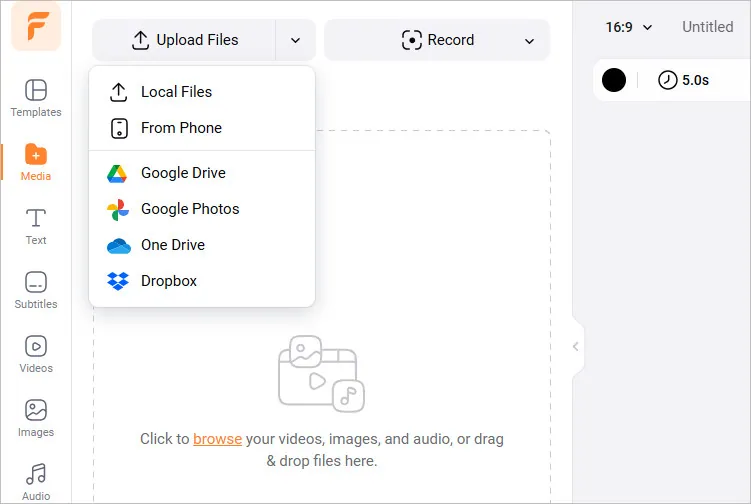
Task: Click the media placeholder illustration
Action: click(321, 374)
